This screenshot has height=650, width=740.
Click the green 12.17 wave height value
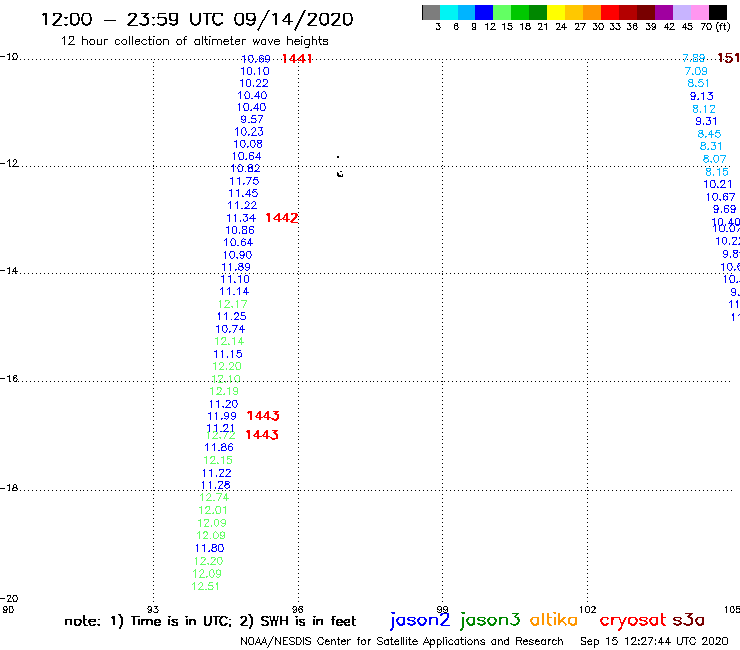[233, 304]
